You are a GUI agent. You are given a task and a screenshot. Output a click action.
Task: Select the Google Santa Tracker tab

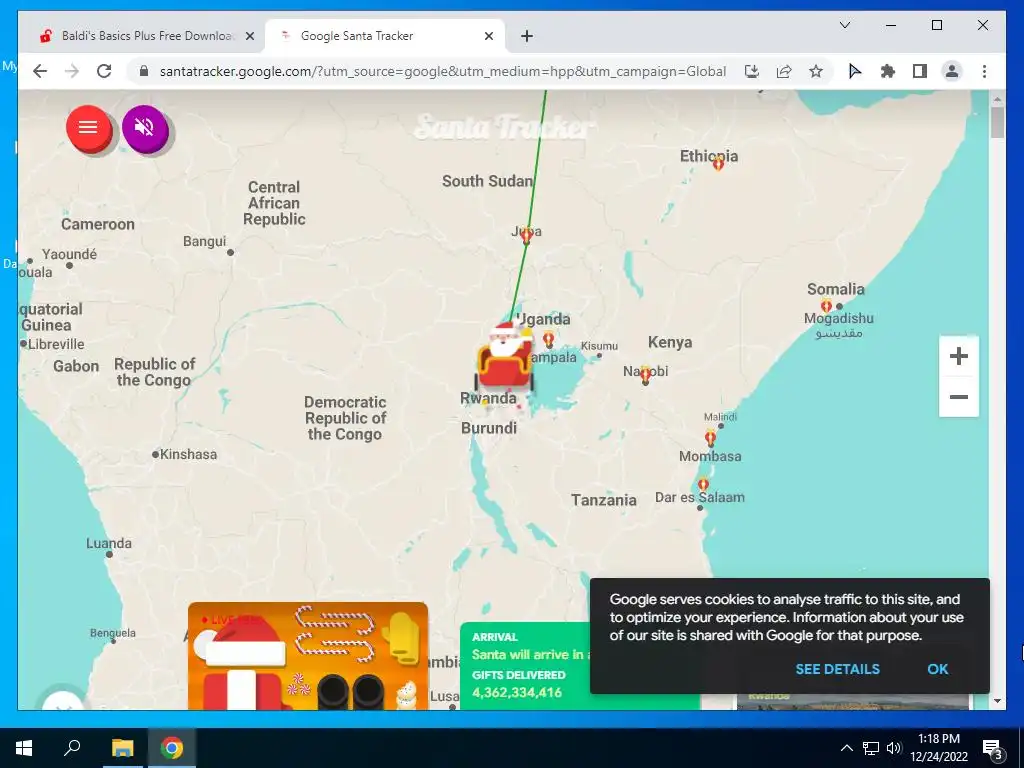click(384, 36)
